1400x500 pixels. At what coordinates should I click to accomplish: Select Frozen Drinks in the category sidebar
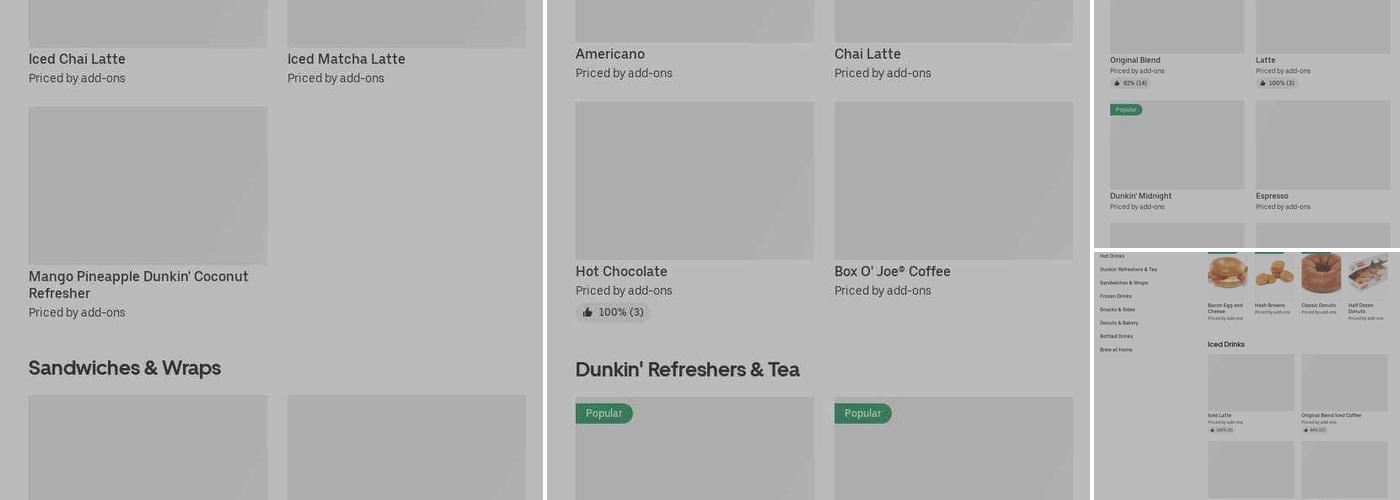(1116, 297)
